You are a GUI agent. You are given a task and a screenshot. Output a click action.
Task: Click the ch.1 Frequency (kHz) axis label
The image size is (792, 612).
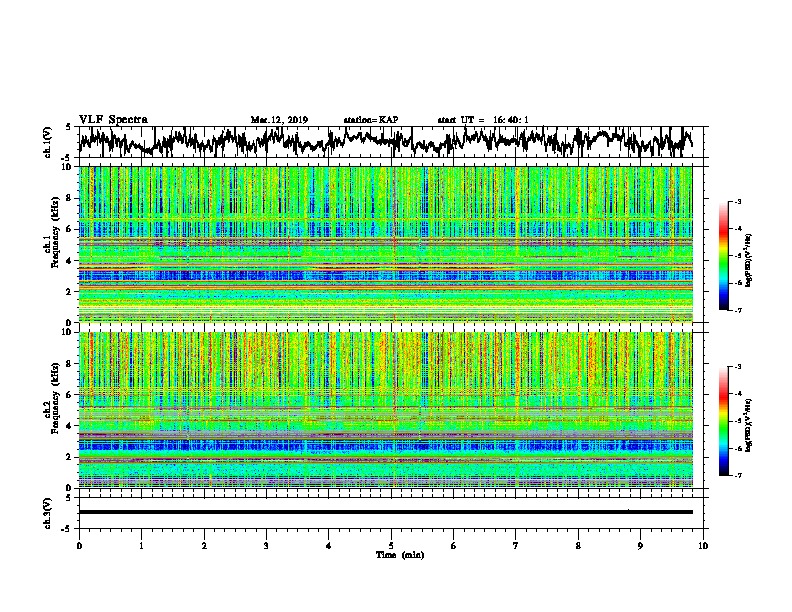click(x=51, y=233)
